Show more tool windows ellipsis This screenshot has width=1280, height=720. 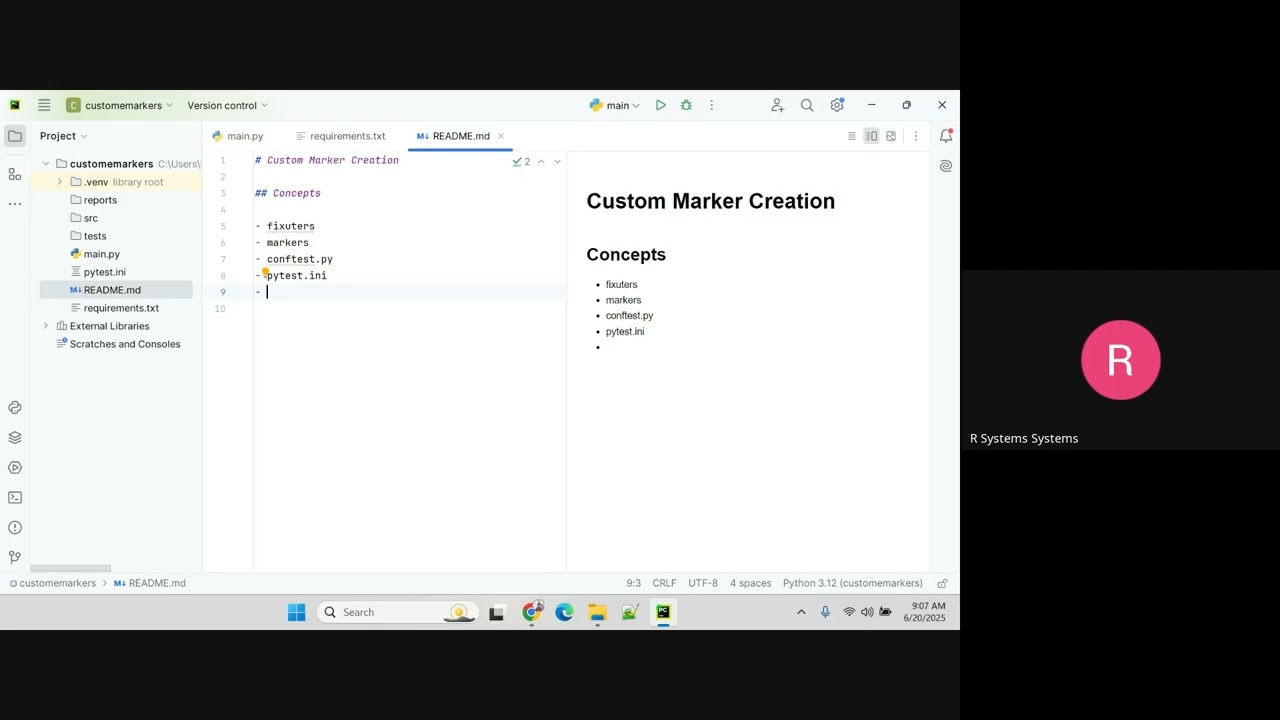coord(15,204)
